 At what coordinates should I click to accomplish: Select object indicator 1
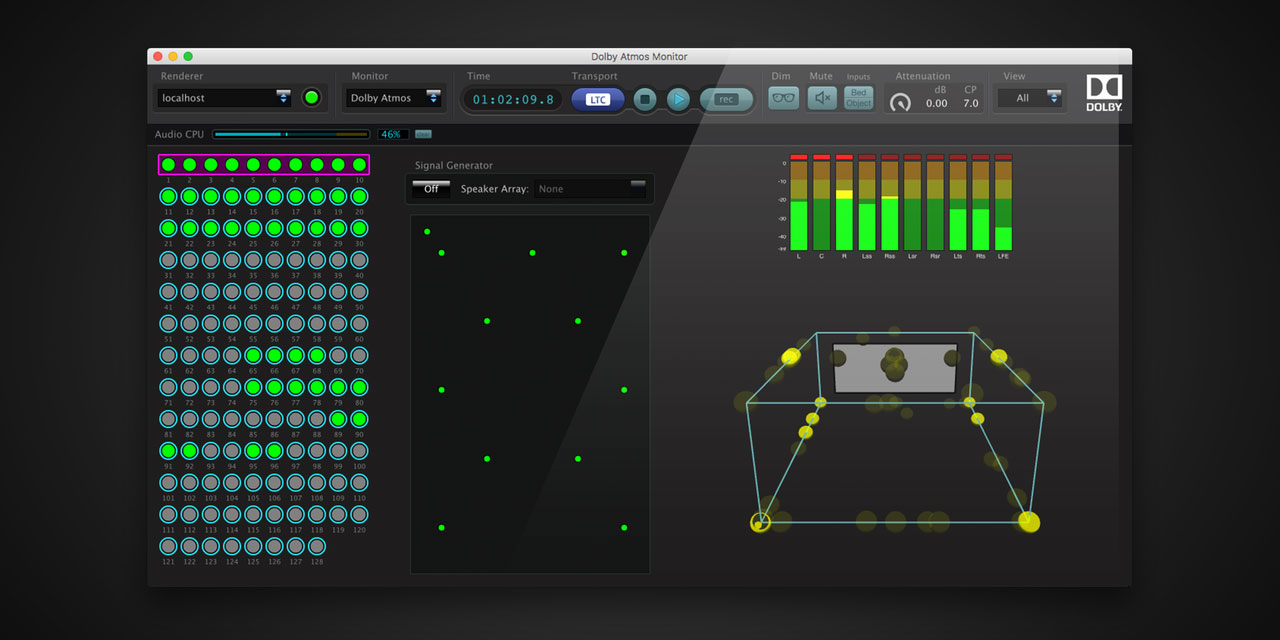point(168,165)
